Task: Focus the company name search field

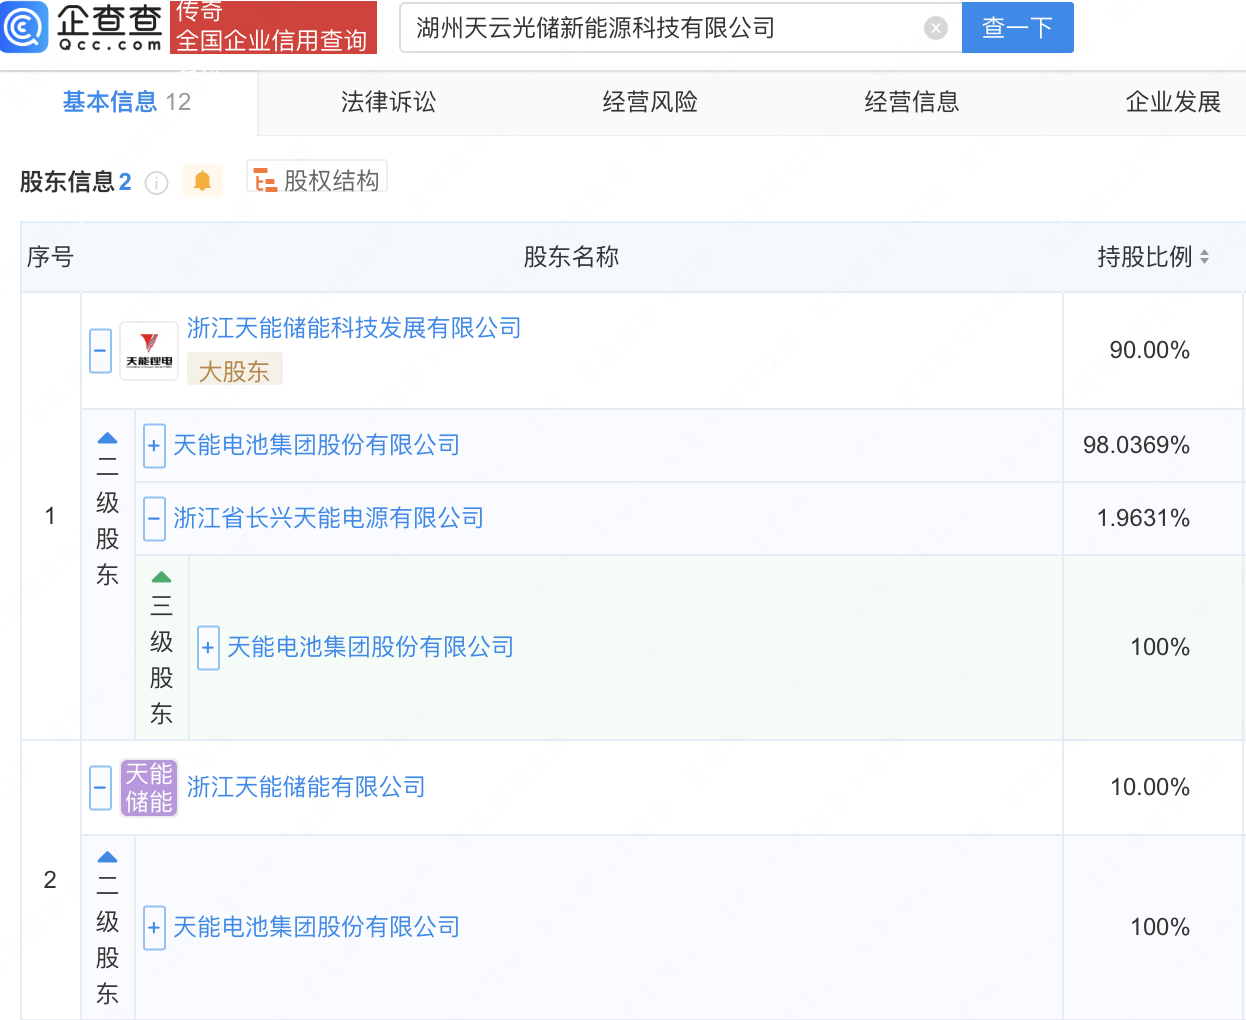Action: click(x=660, y=28)
